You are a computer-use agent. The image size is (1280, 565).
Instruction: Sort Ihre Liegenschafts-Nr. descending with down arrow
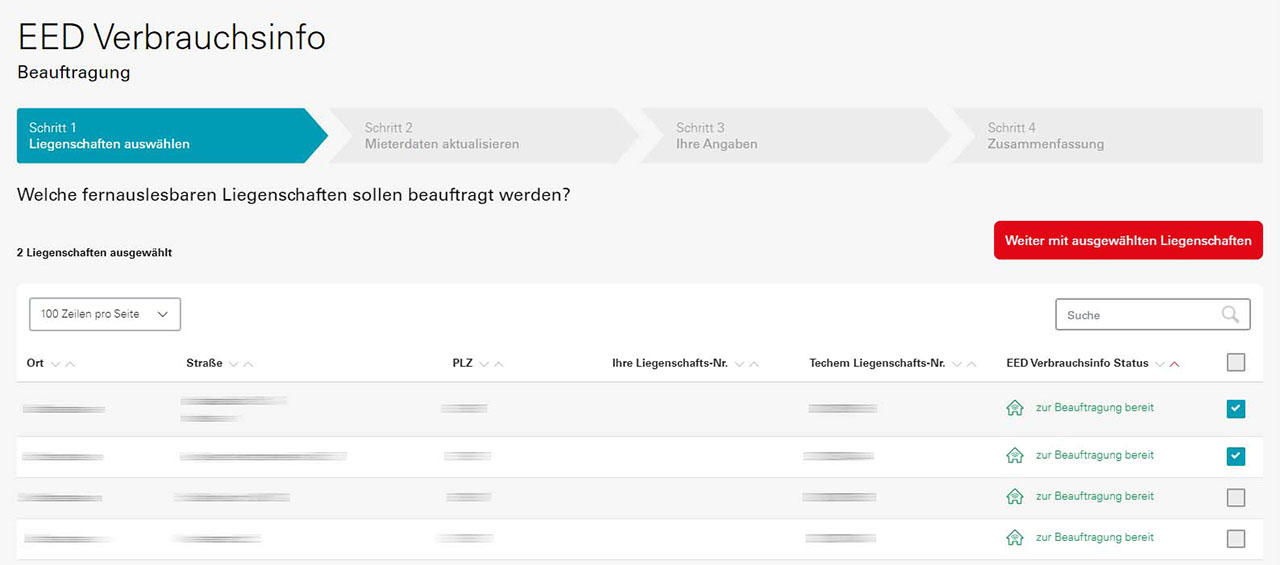[x=739, y=364]
